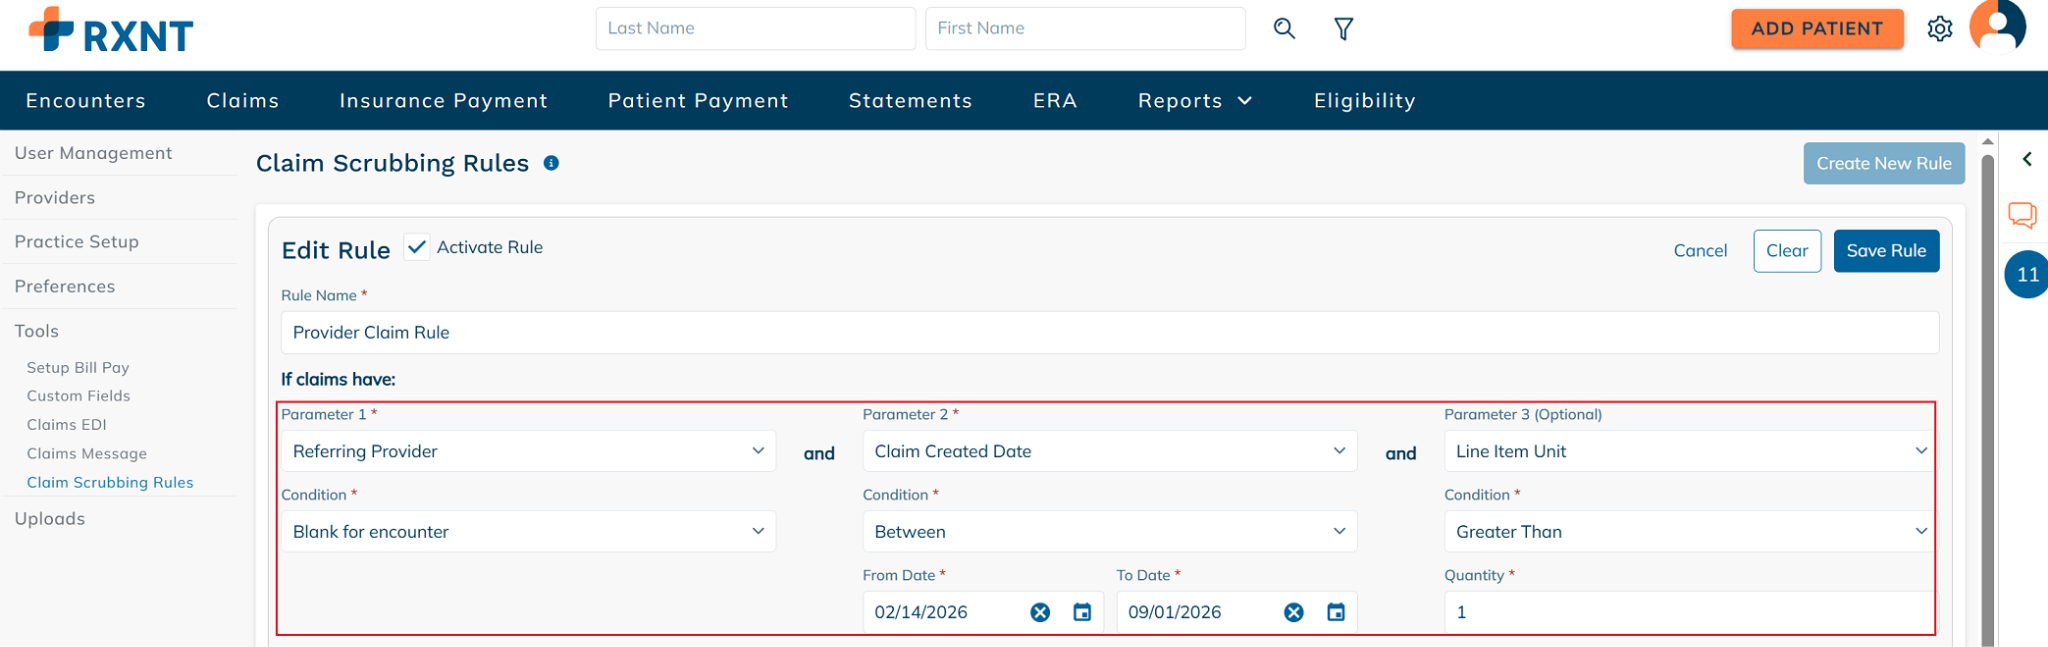Open Preferences in the sidebar

coord(65,287)
